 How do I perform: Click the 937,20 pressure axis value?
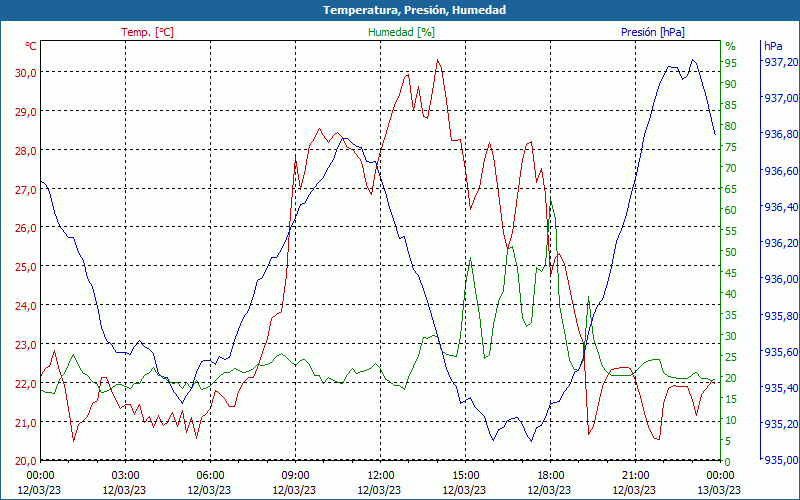[x=781, y=62]
